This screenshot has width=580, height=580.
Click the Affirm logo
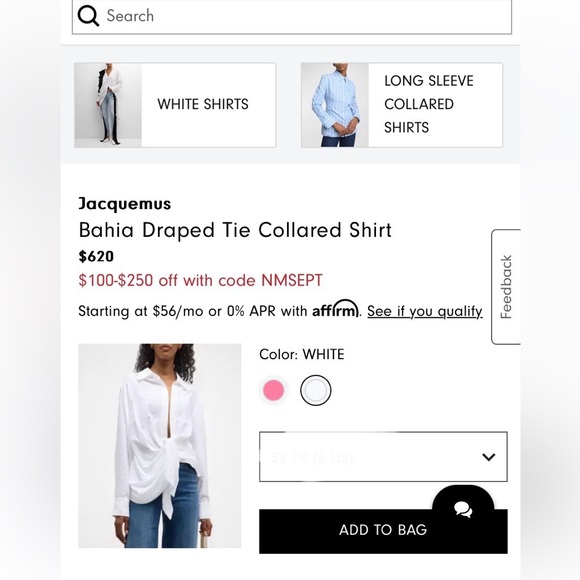335,309
